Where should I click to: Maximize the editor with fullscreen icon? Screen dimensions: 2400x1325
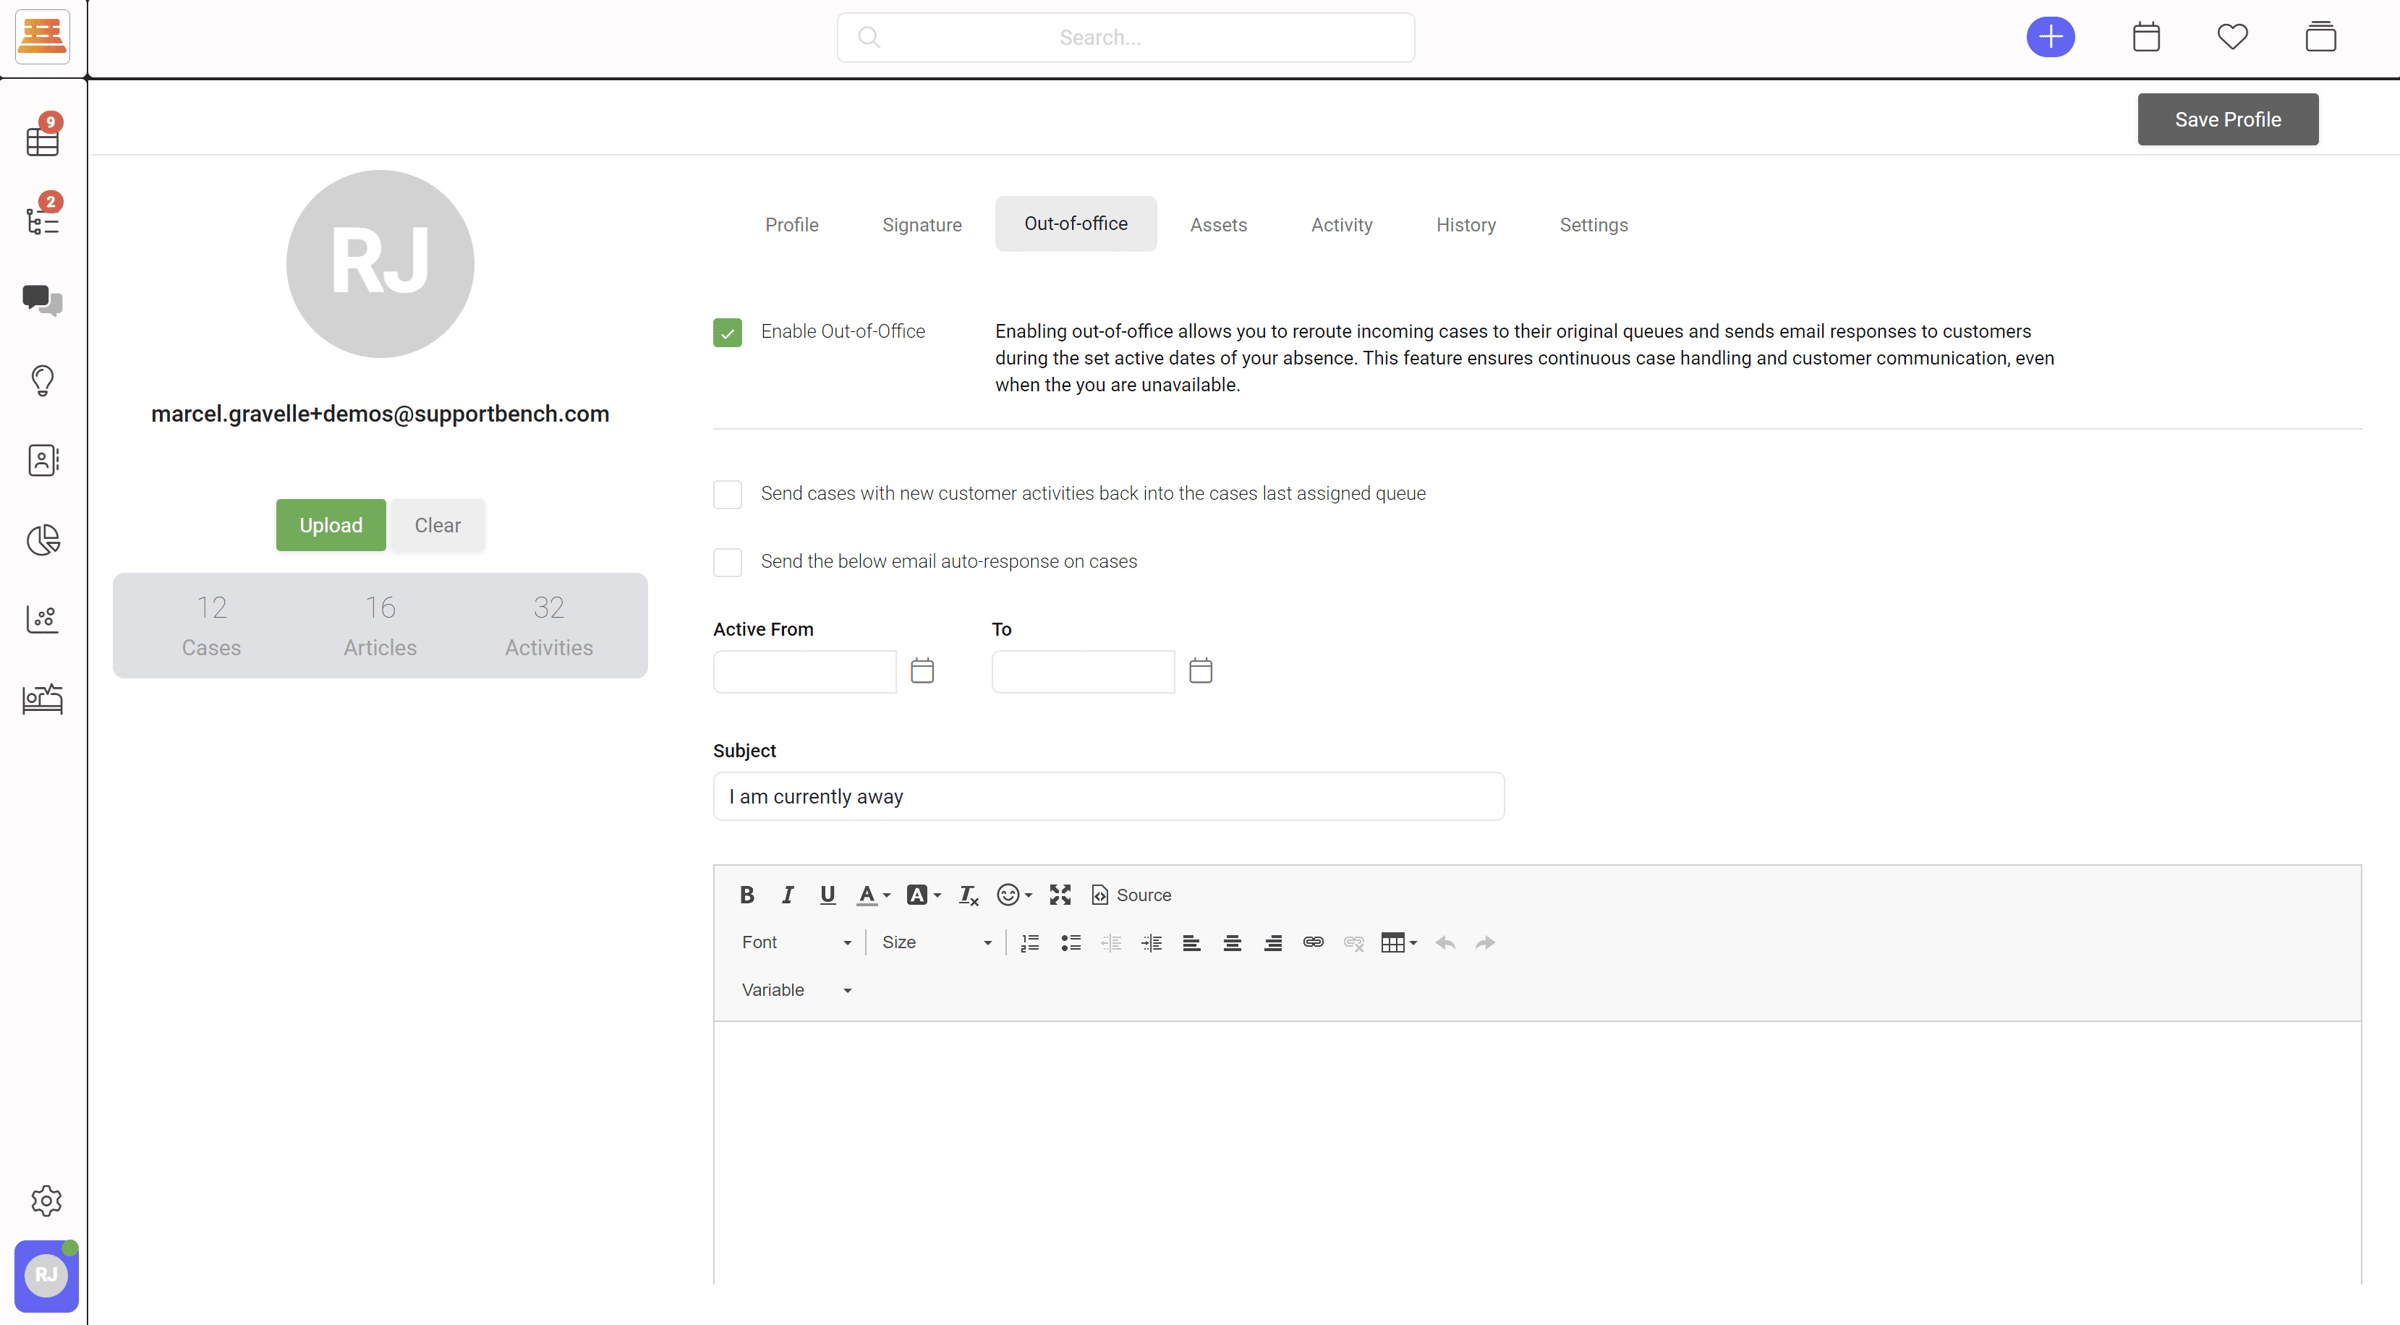[x=1060, y=894]
